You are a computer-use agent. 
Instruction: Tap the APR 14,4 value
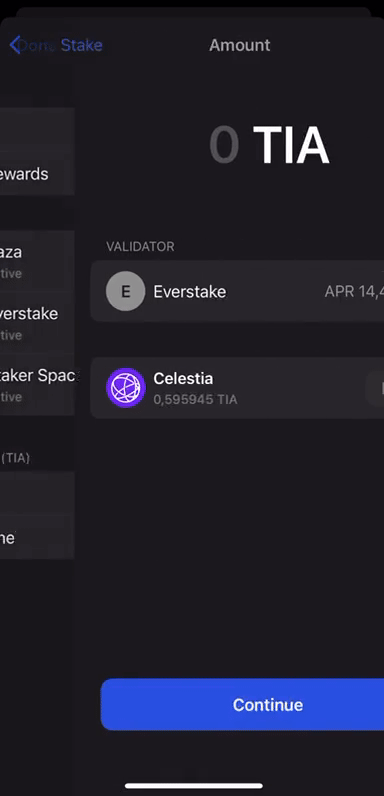354,292
